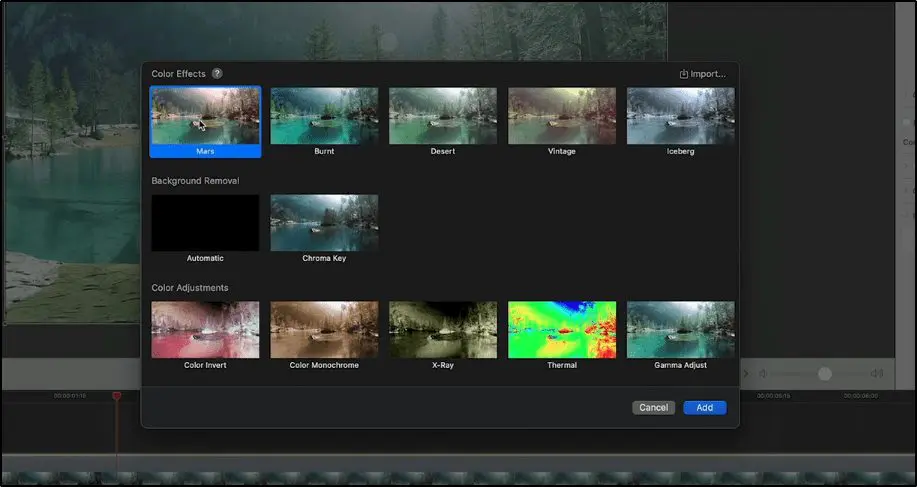Select the Mars color effect thumbnail
Screen dimensions: 917x487
click(205, 116)
